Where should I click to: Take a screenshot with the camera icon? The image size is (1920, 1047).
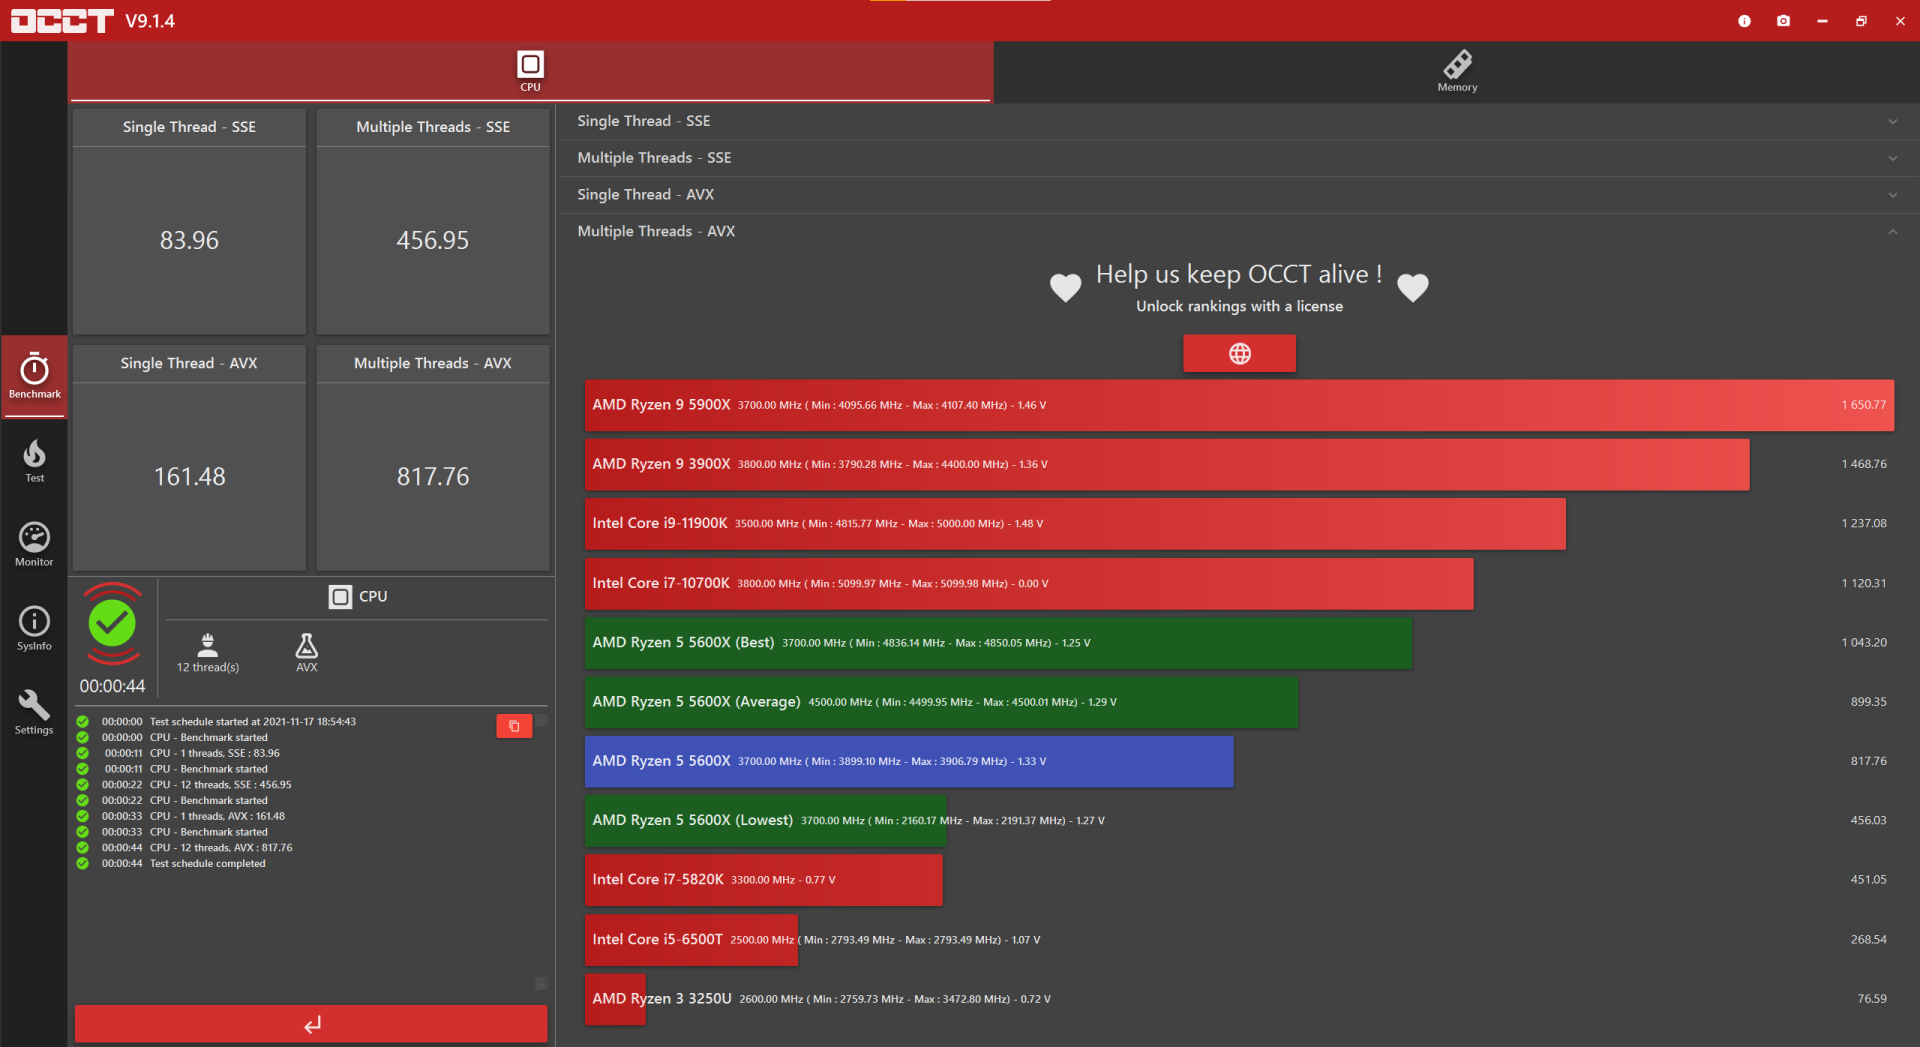(x=1783, y=21)
